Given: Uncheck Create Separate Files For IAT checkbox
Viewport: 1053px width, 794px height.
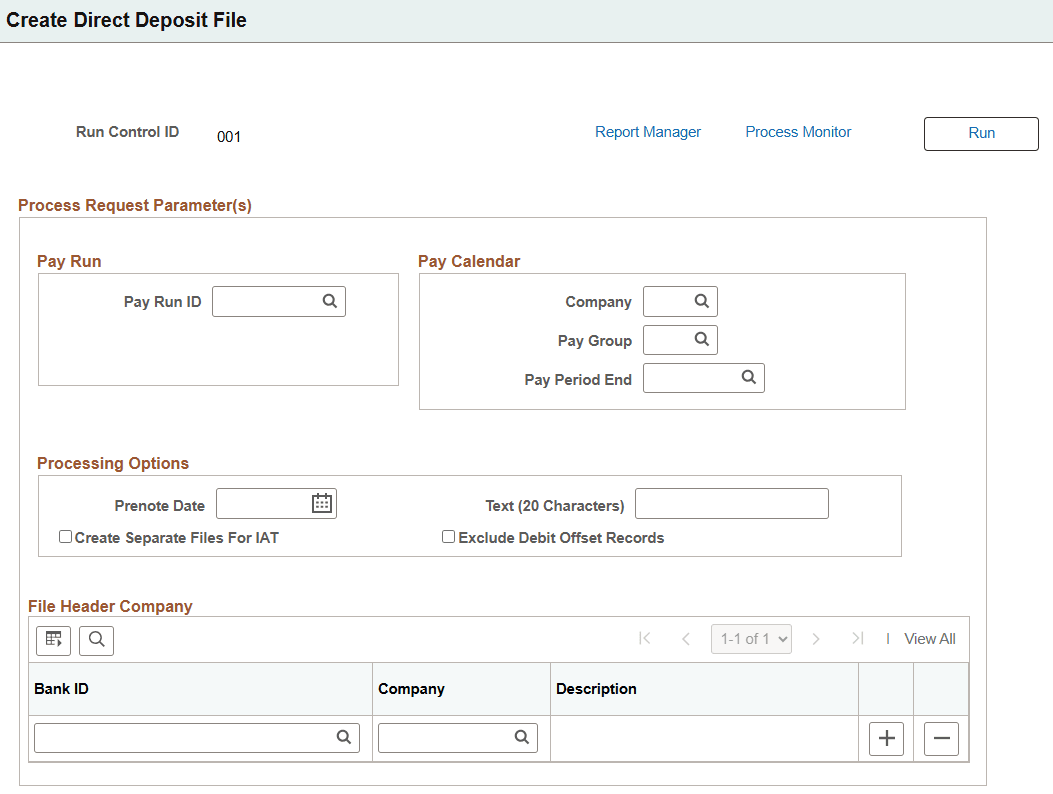Looking at the screenshot, I should (x=65, y=537).
